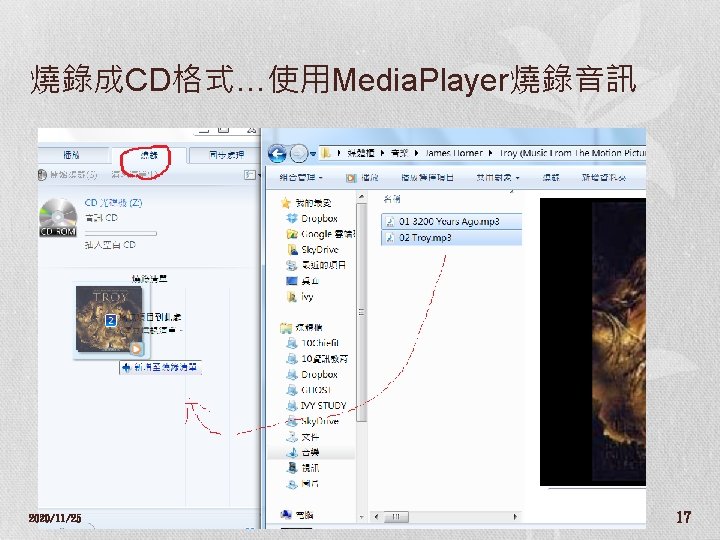Screen dimensions: 720x540
Task: Click the GHOST library icon
Action: point(292,390)
